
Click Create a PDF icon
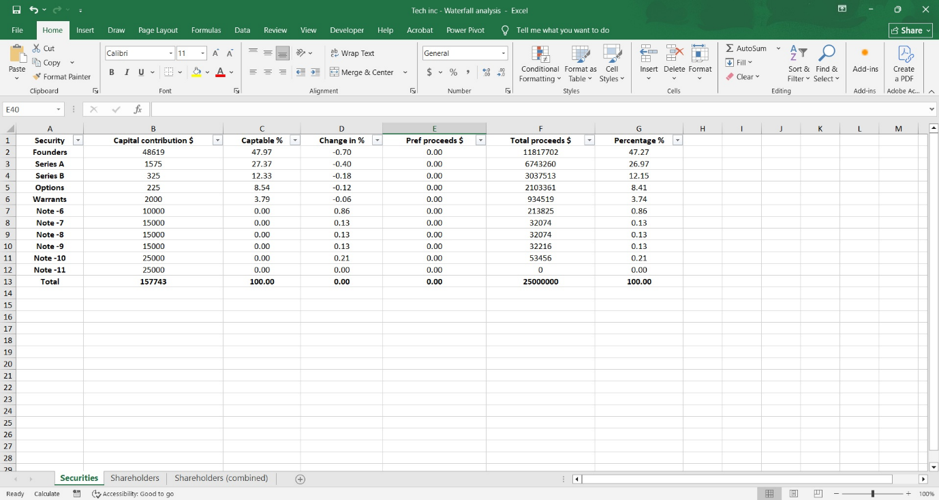[904, 54]
